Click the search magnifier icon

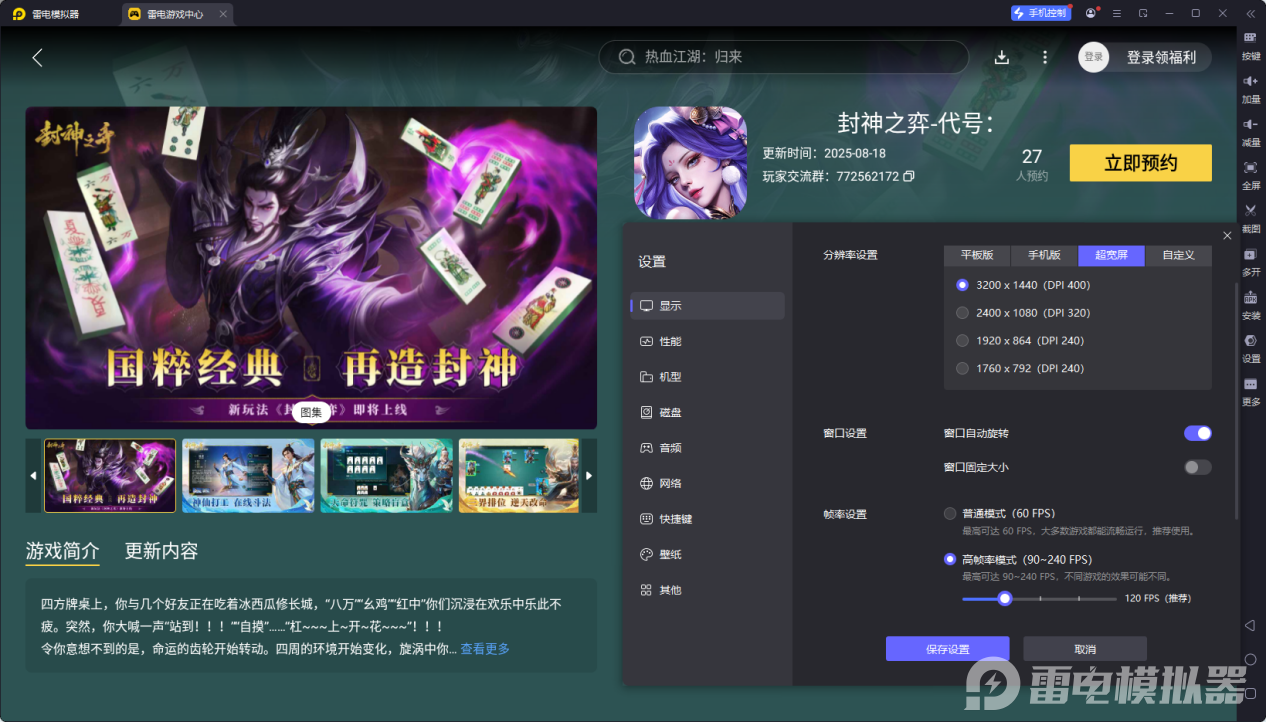point(627,57)
